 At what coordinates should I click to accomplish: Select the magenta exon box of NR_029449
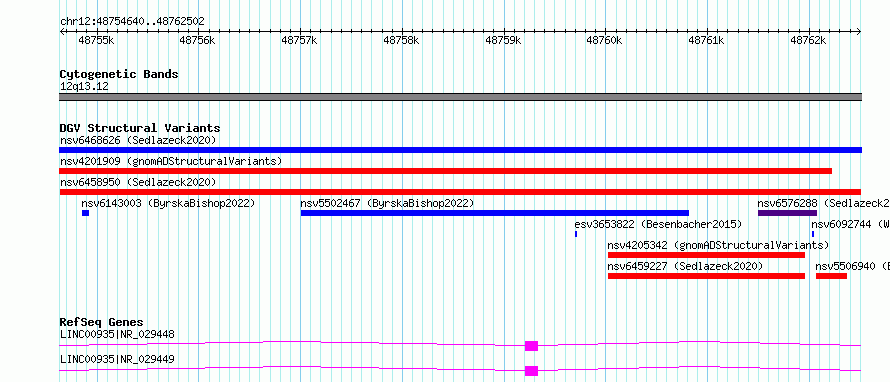[x=531, y=371]
